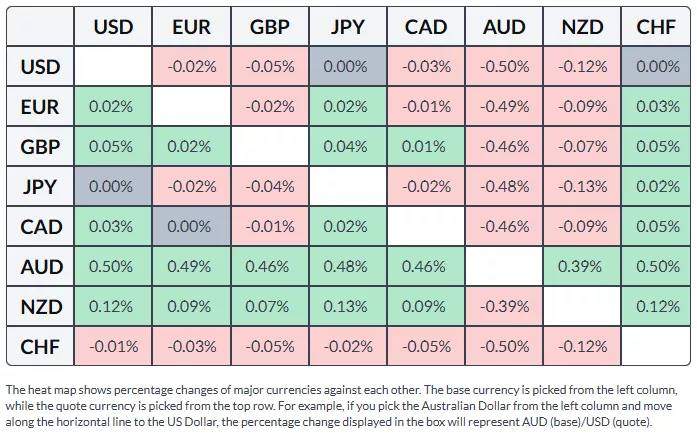This screenshot has height=436, width=697.
Task: Click the JPY/NZD cell showing -0.13%
Action: pos(582,187)
